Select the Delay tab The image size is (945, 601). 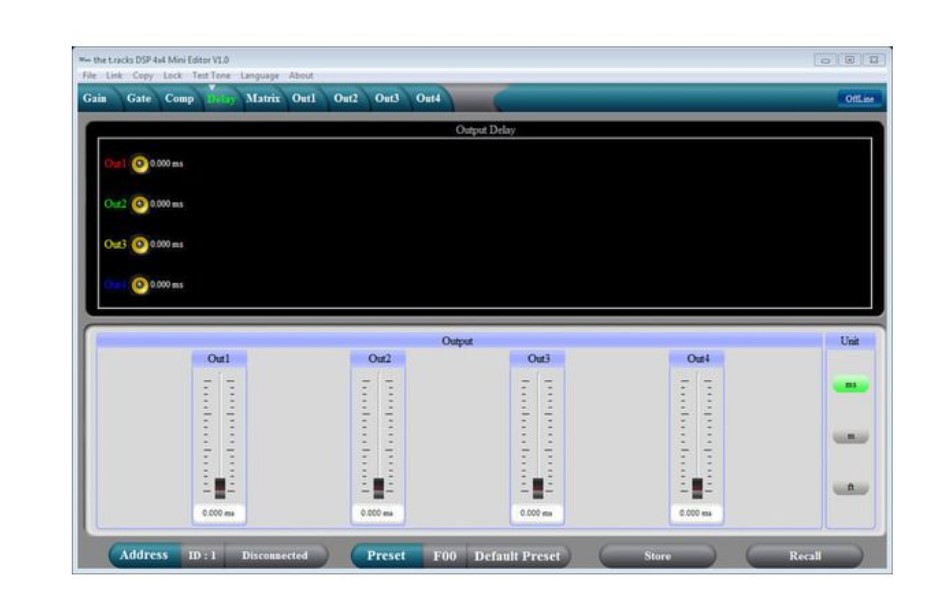(x=221, y=99)
